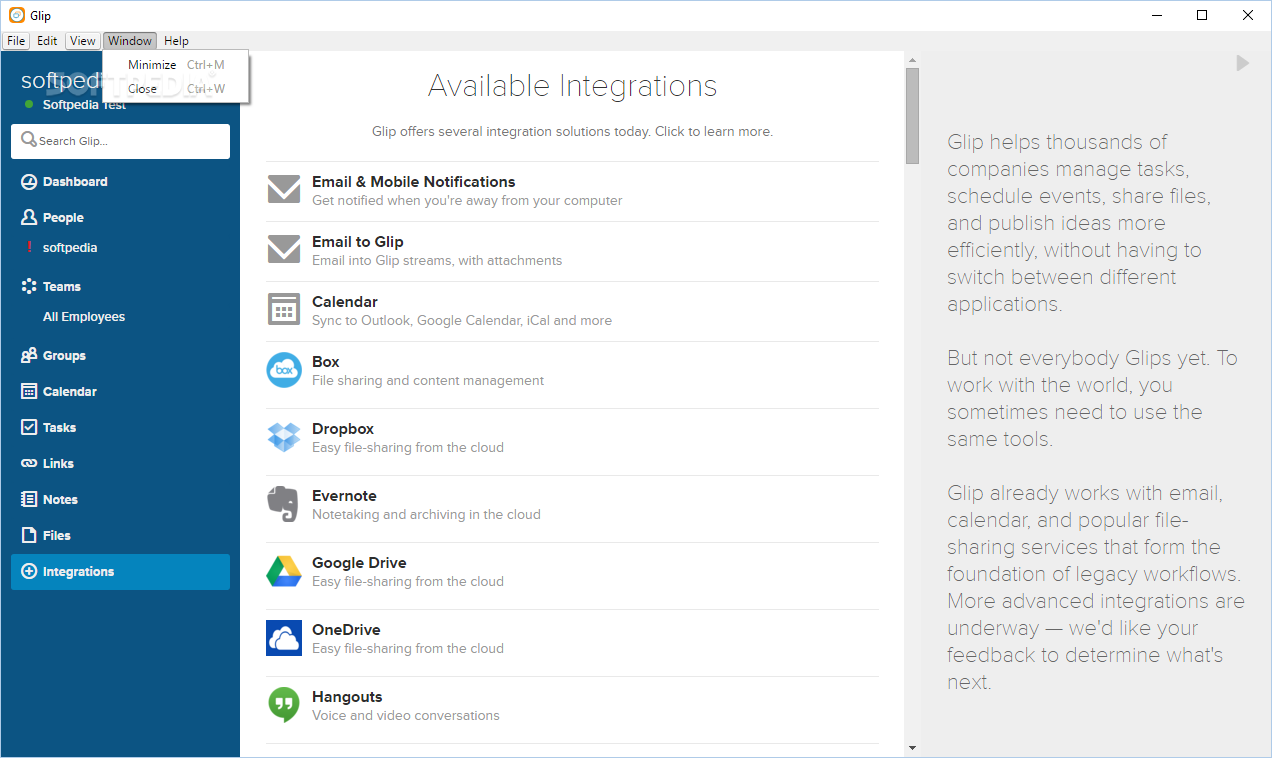Screen dimensions: 1272x758
Task: Click the Dropbox title text
Action: (343, 429)
